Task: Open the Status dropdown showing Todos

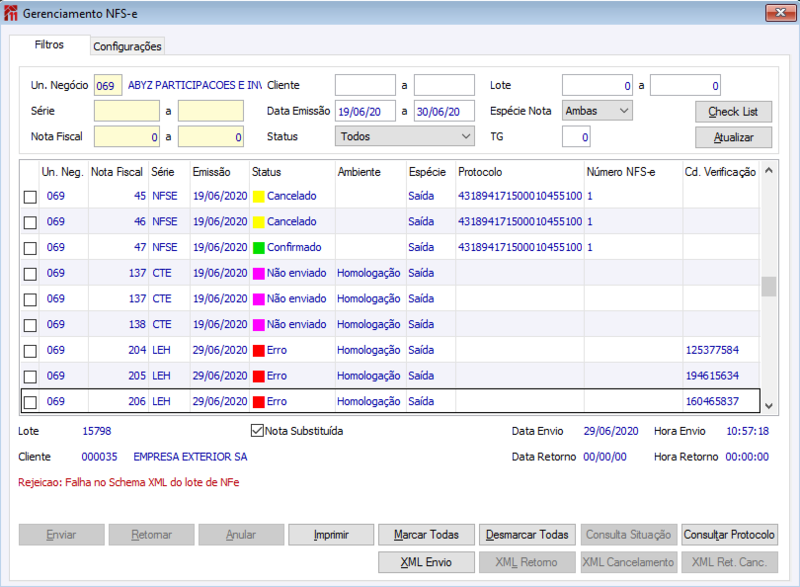Action: 405,136
